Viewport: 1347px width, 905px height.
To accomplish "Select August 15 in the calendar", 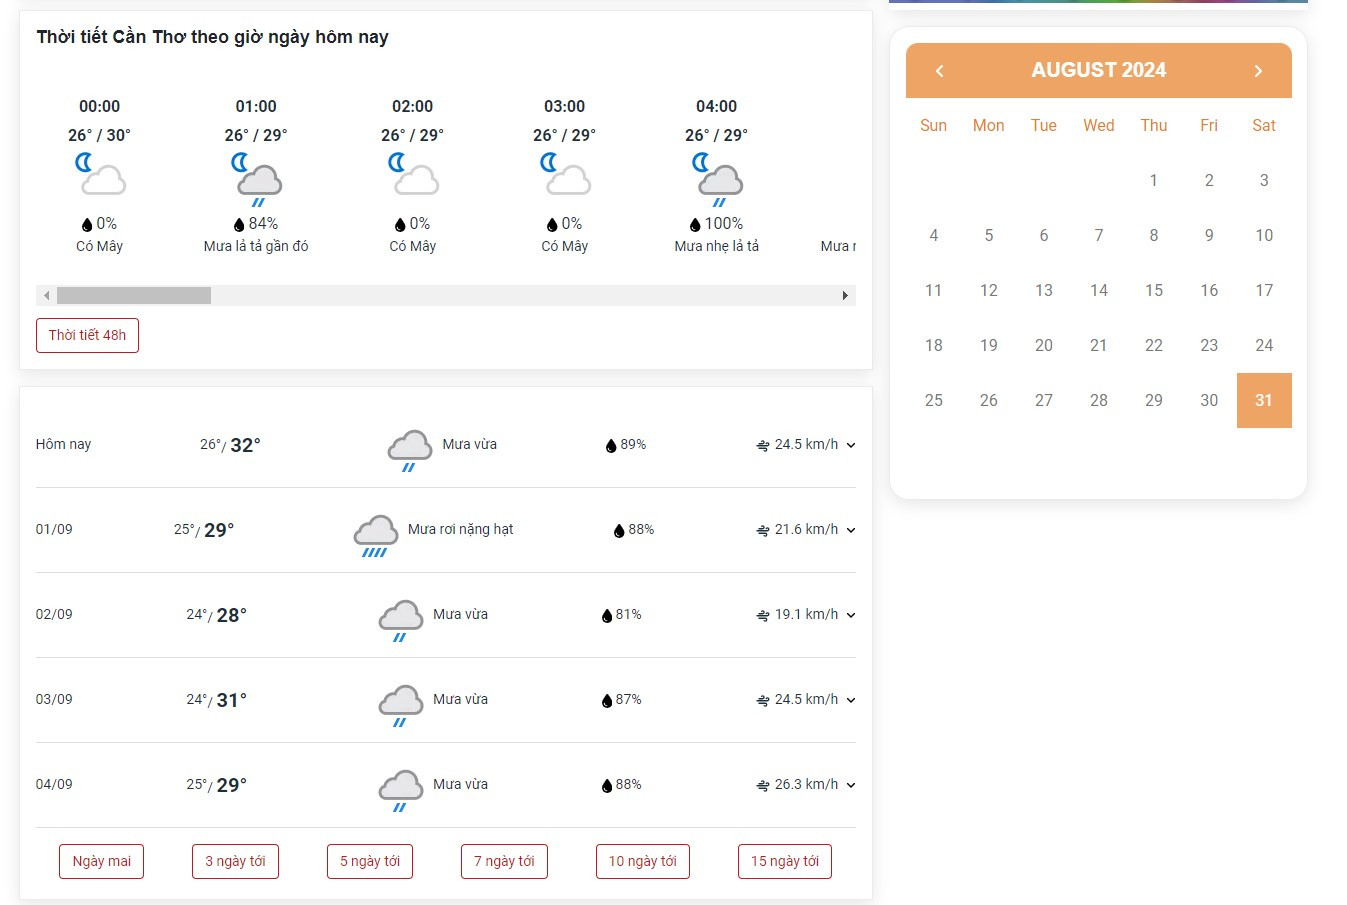I will [1154, 290].
